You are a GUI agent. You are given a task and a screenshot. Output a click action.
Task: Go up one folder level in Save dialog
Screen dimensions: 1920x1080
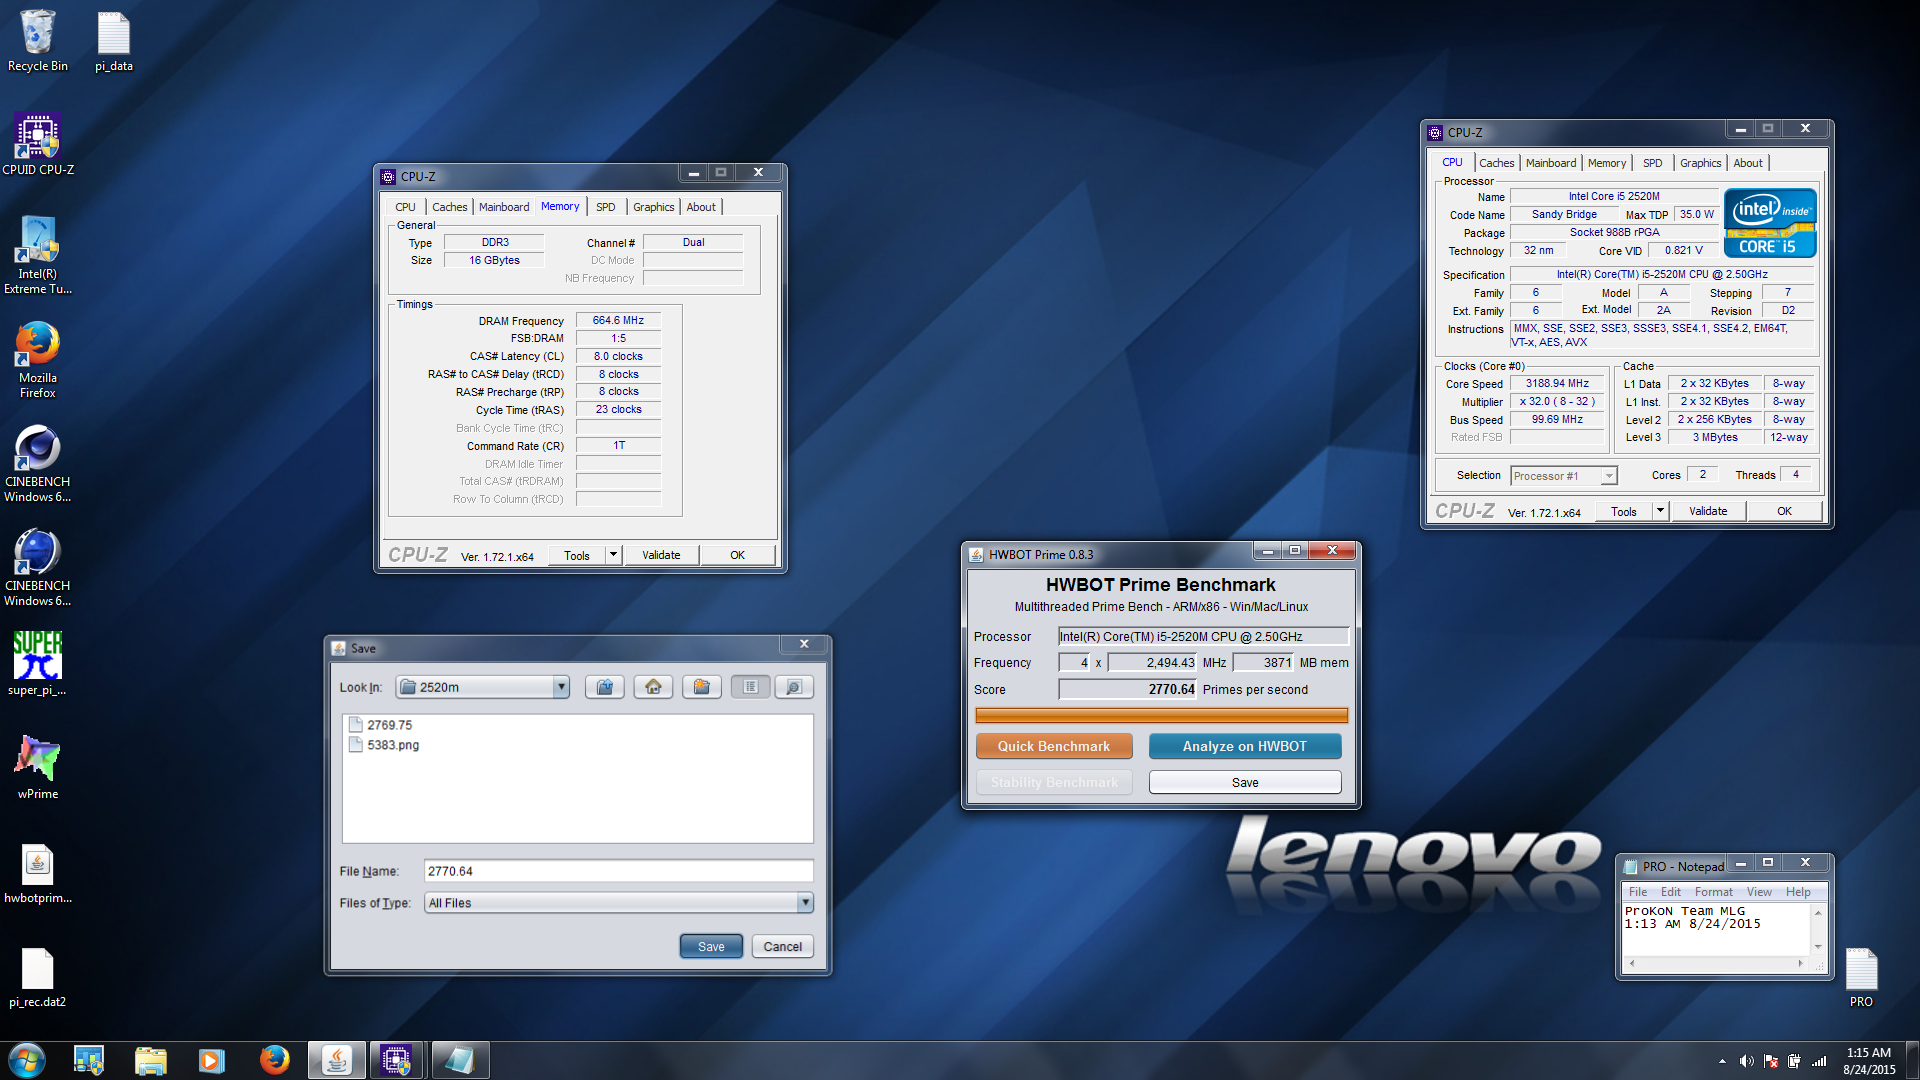(x=604, y=687)
